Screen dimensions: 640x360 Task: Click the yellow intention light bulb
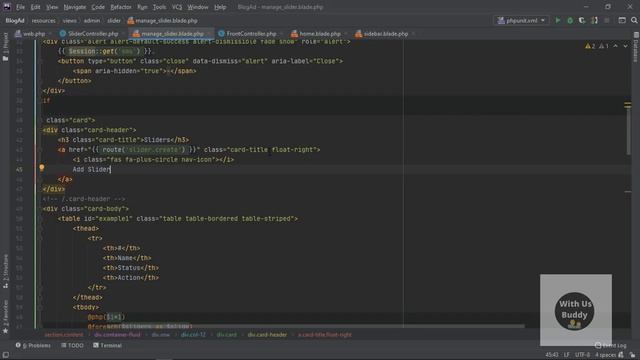point(42,168)
